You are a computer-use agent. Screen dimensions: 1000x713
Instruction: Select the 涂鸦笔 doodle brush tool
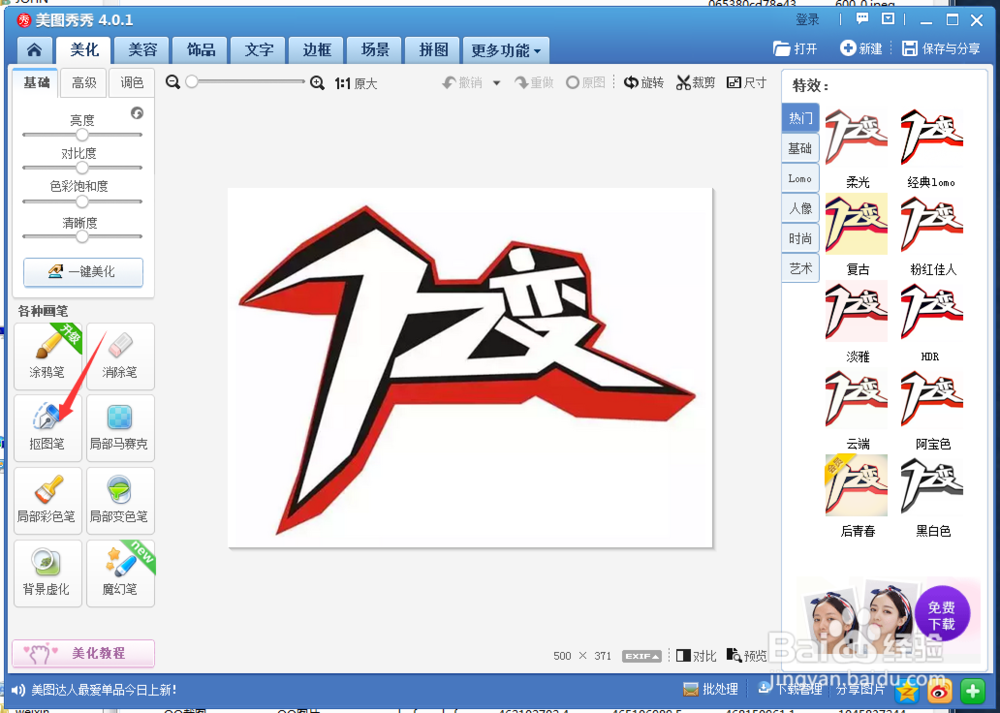click(48, 356)
